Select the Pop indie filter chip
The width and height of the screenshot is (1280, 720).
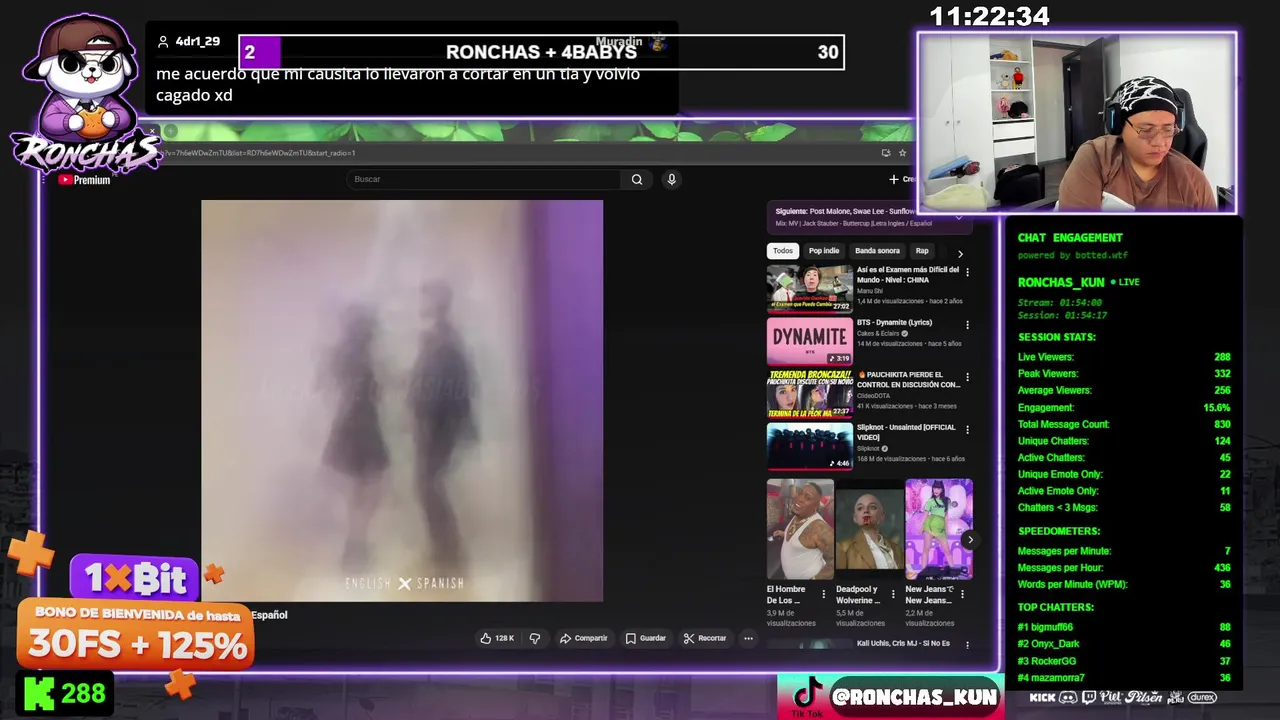[x=824, y=251]
